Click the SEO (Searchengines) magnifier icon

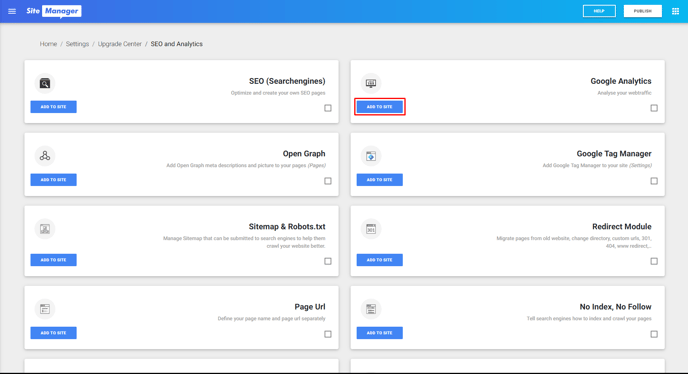pos(45,83)
